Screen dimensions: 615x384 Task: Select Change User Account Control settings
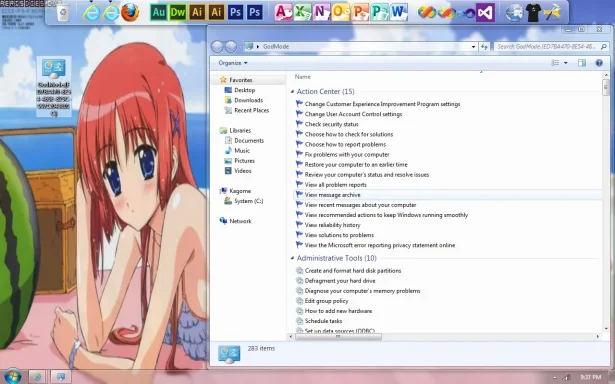tap(353, 115)
